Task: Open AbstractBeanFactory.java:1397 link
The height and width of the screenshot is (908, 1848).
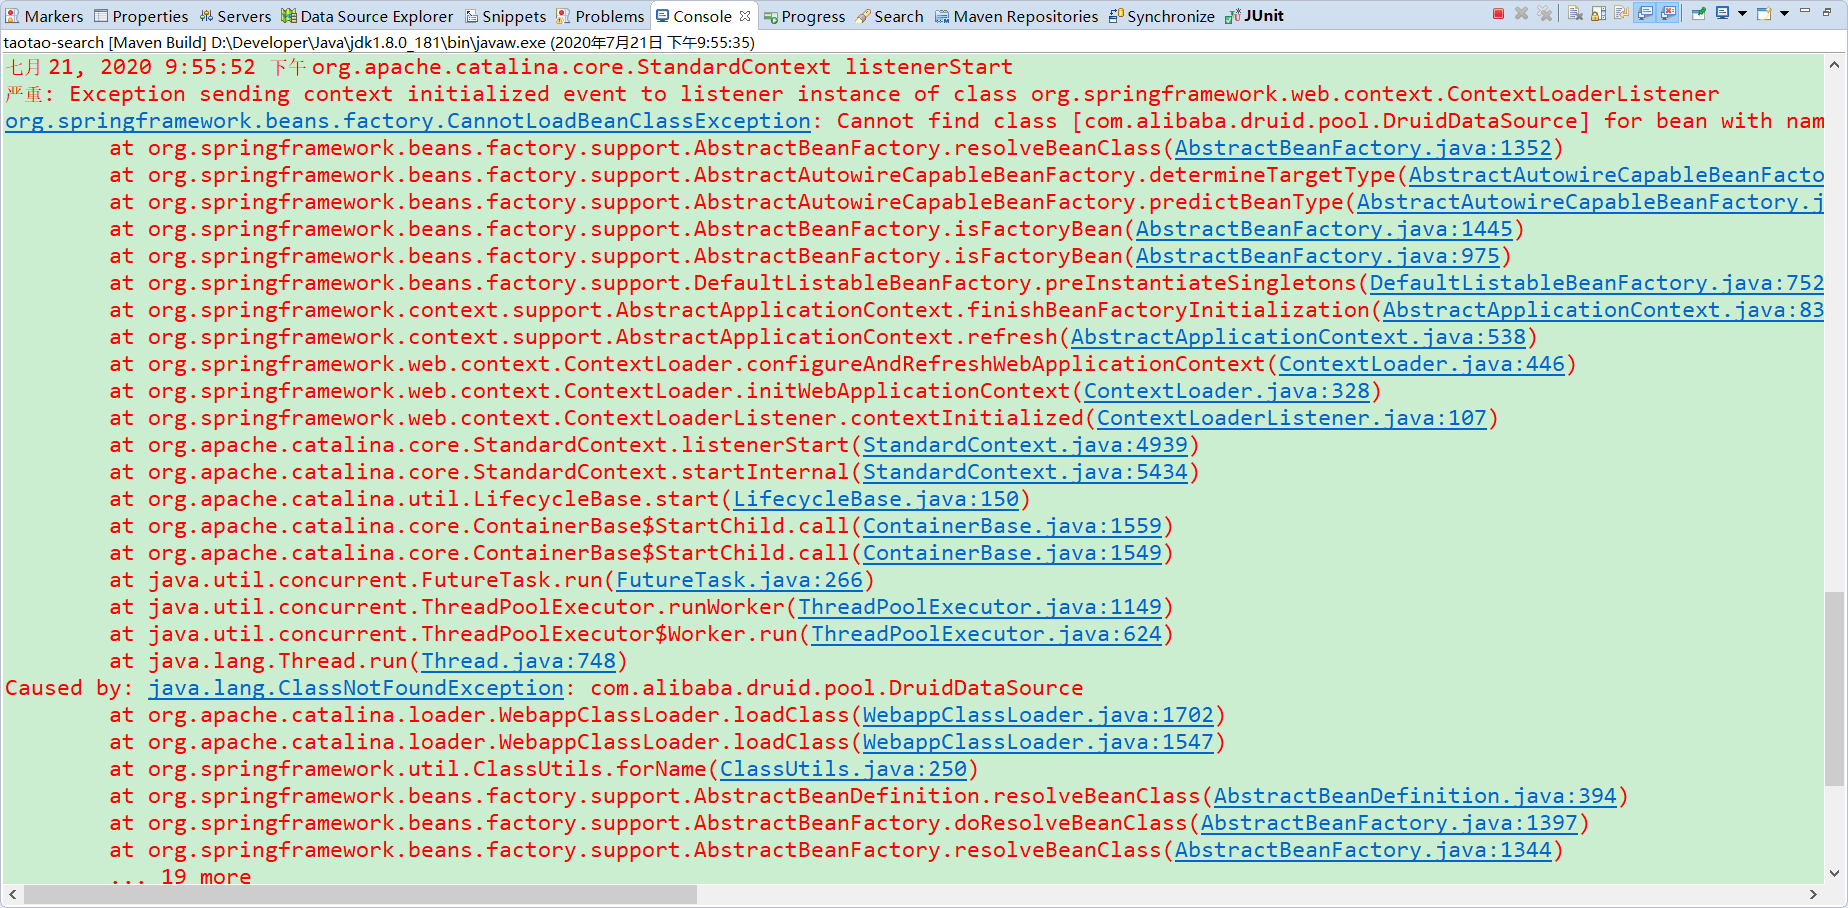Action: point(1389,823)
